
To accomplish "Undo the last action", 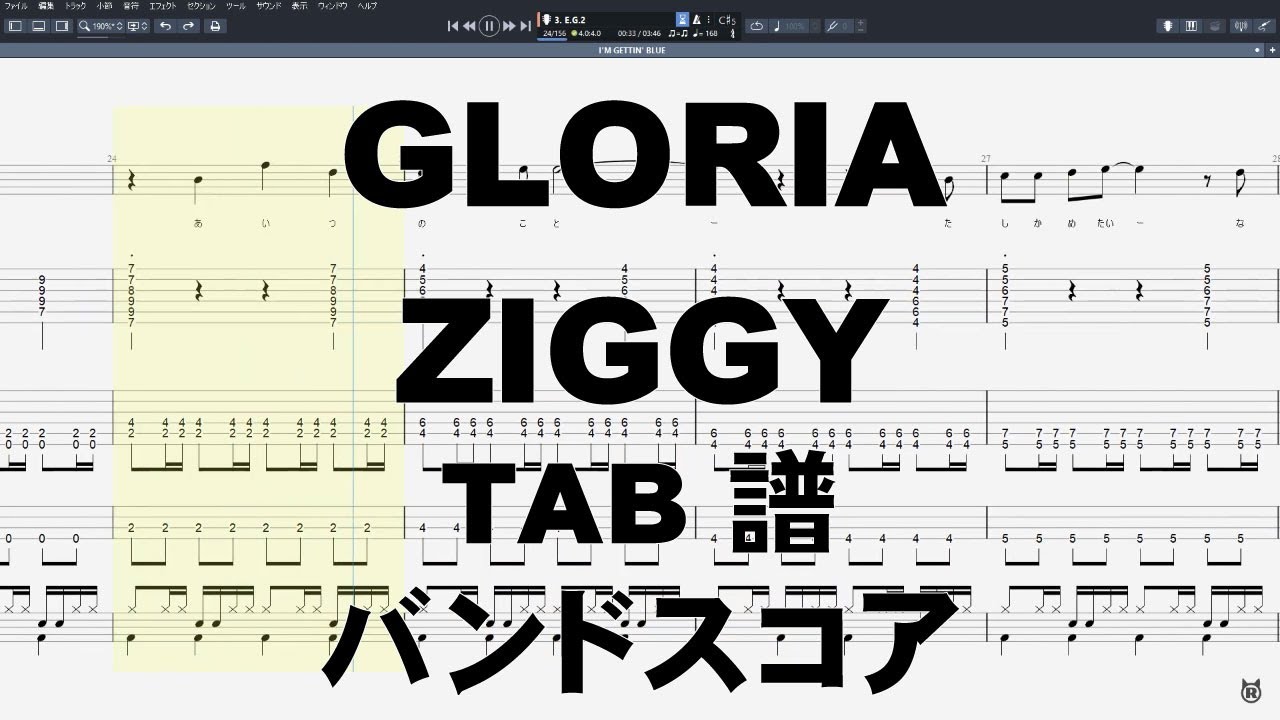I will [165, 26].
